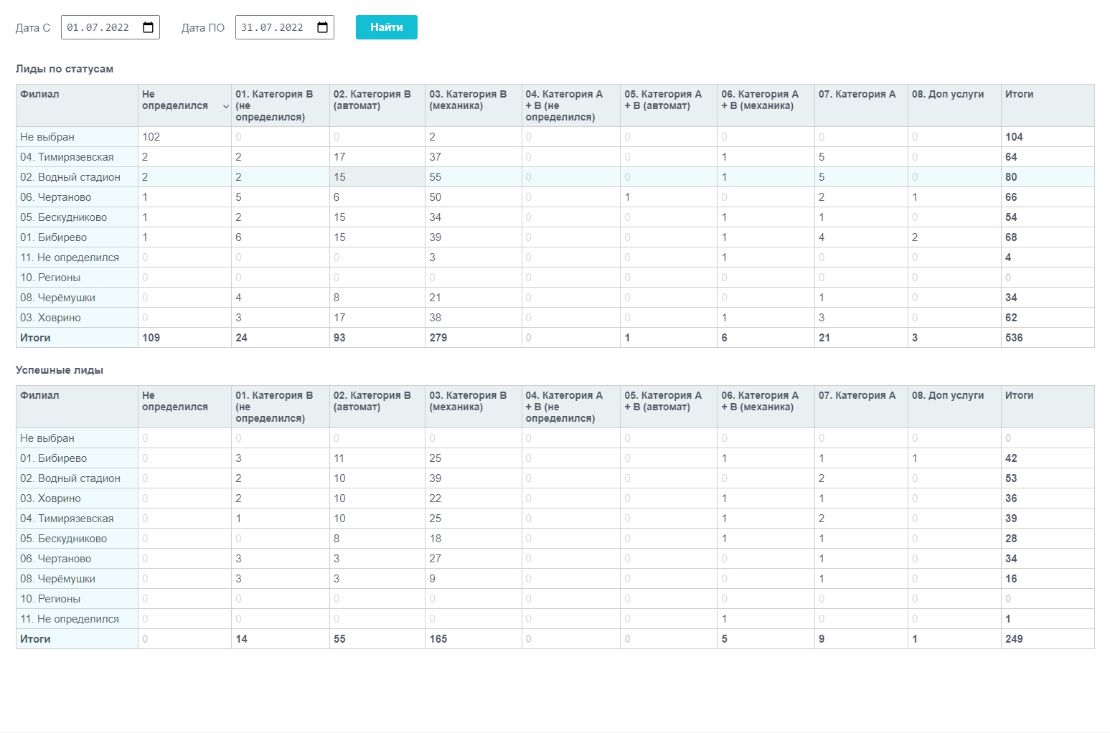Click Филиал column header in Лиды по статусам table

coord(40,95)
